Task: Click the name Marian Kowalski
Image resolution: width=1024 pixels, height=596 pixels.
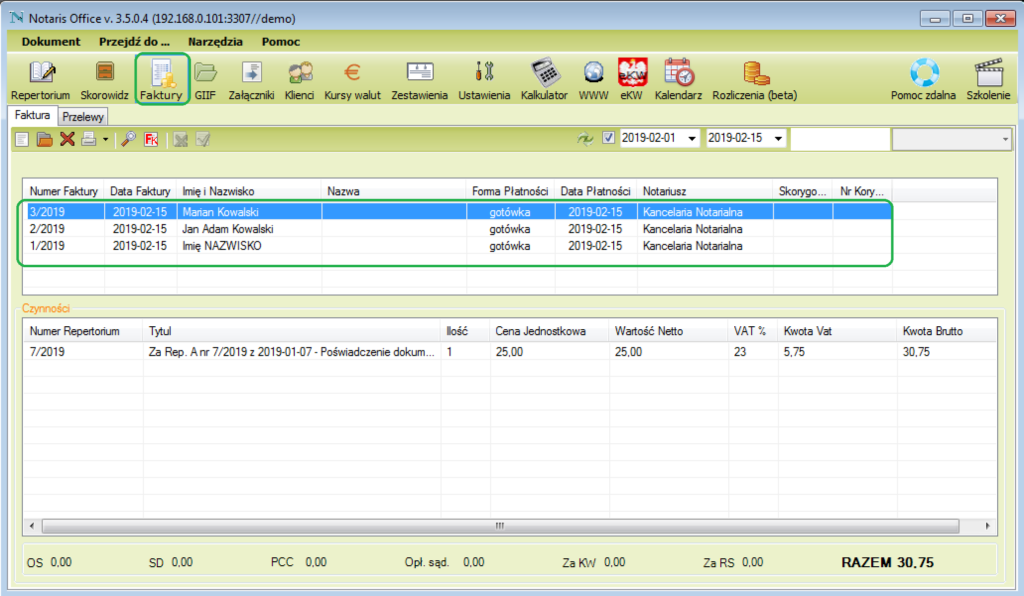Action: point(220,212)
